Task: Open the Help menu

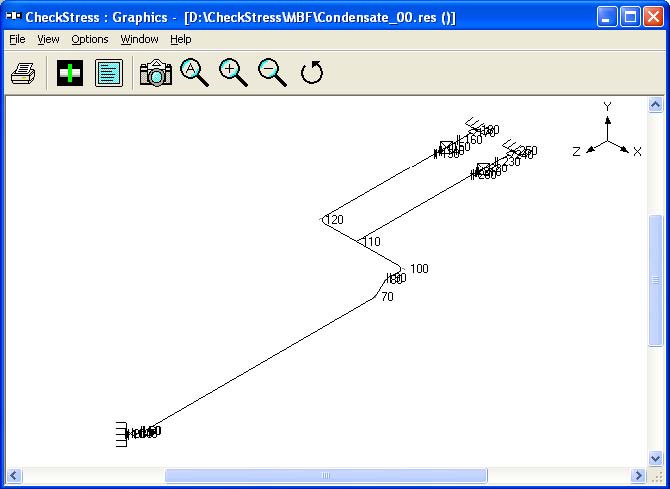Action: pos(180,39)
